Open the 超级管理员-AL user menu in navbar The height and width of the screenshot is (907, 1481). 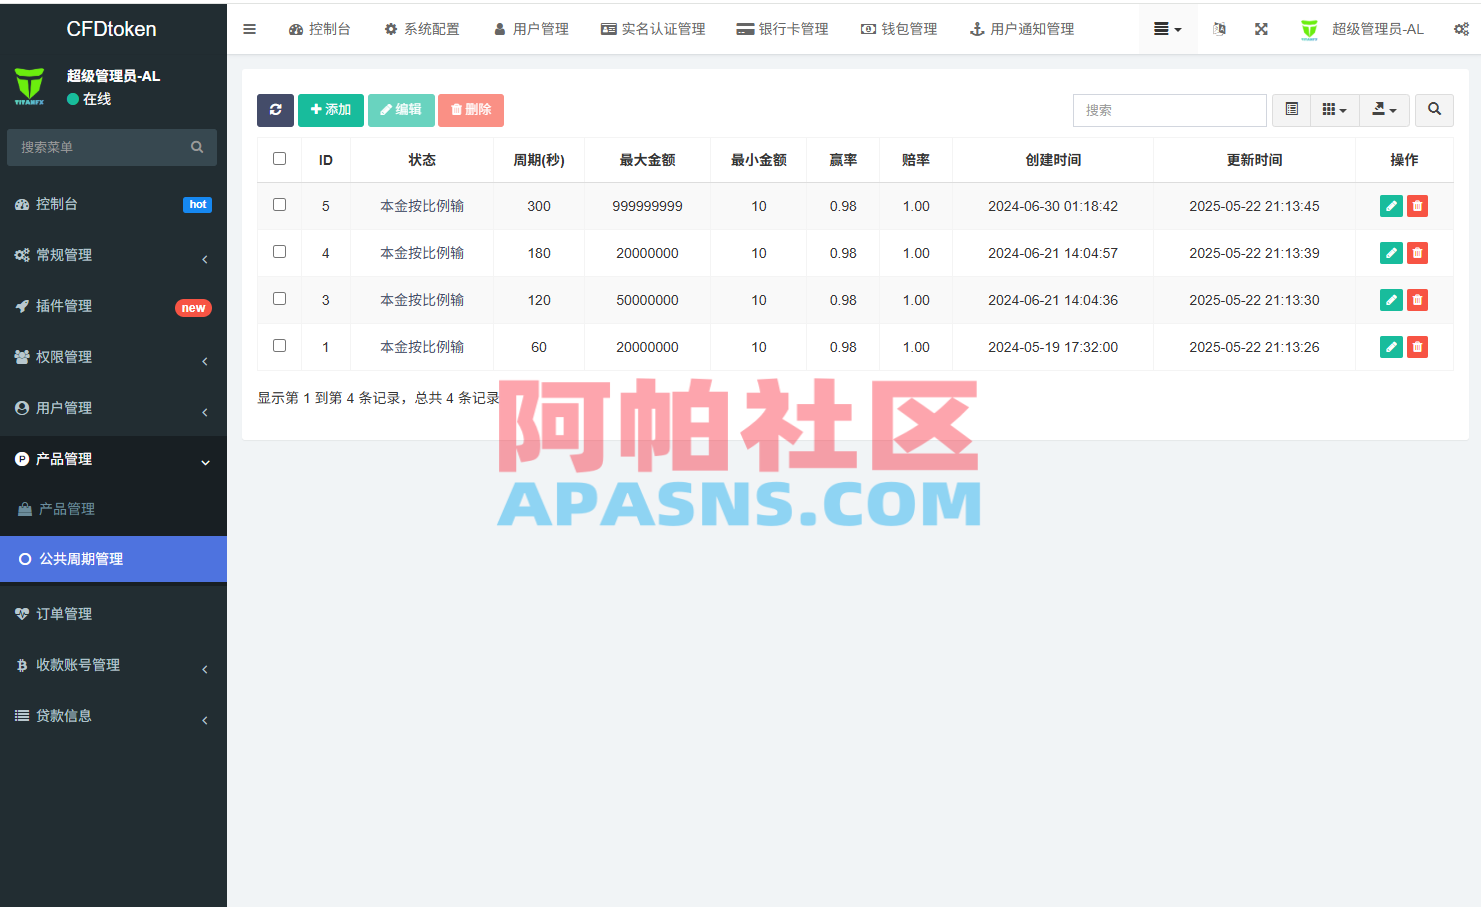coord(1362,29)
